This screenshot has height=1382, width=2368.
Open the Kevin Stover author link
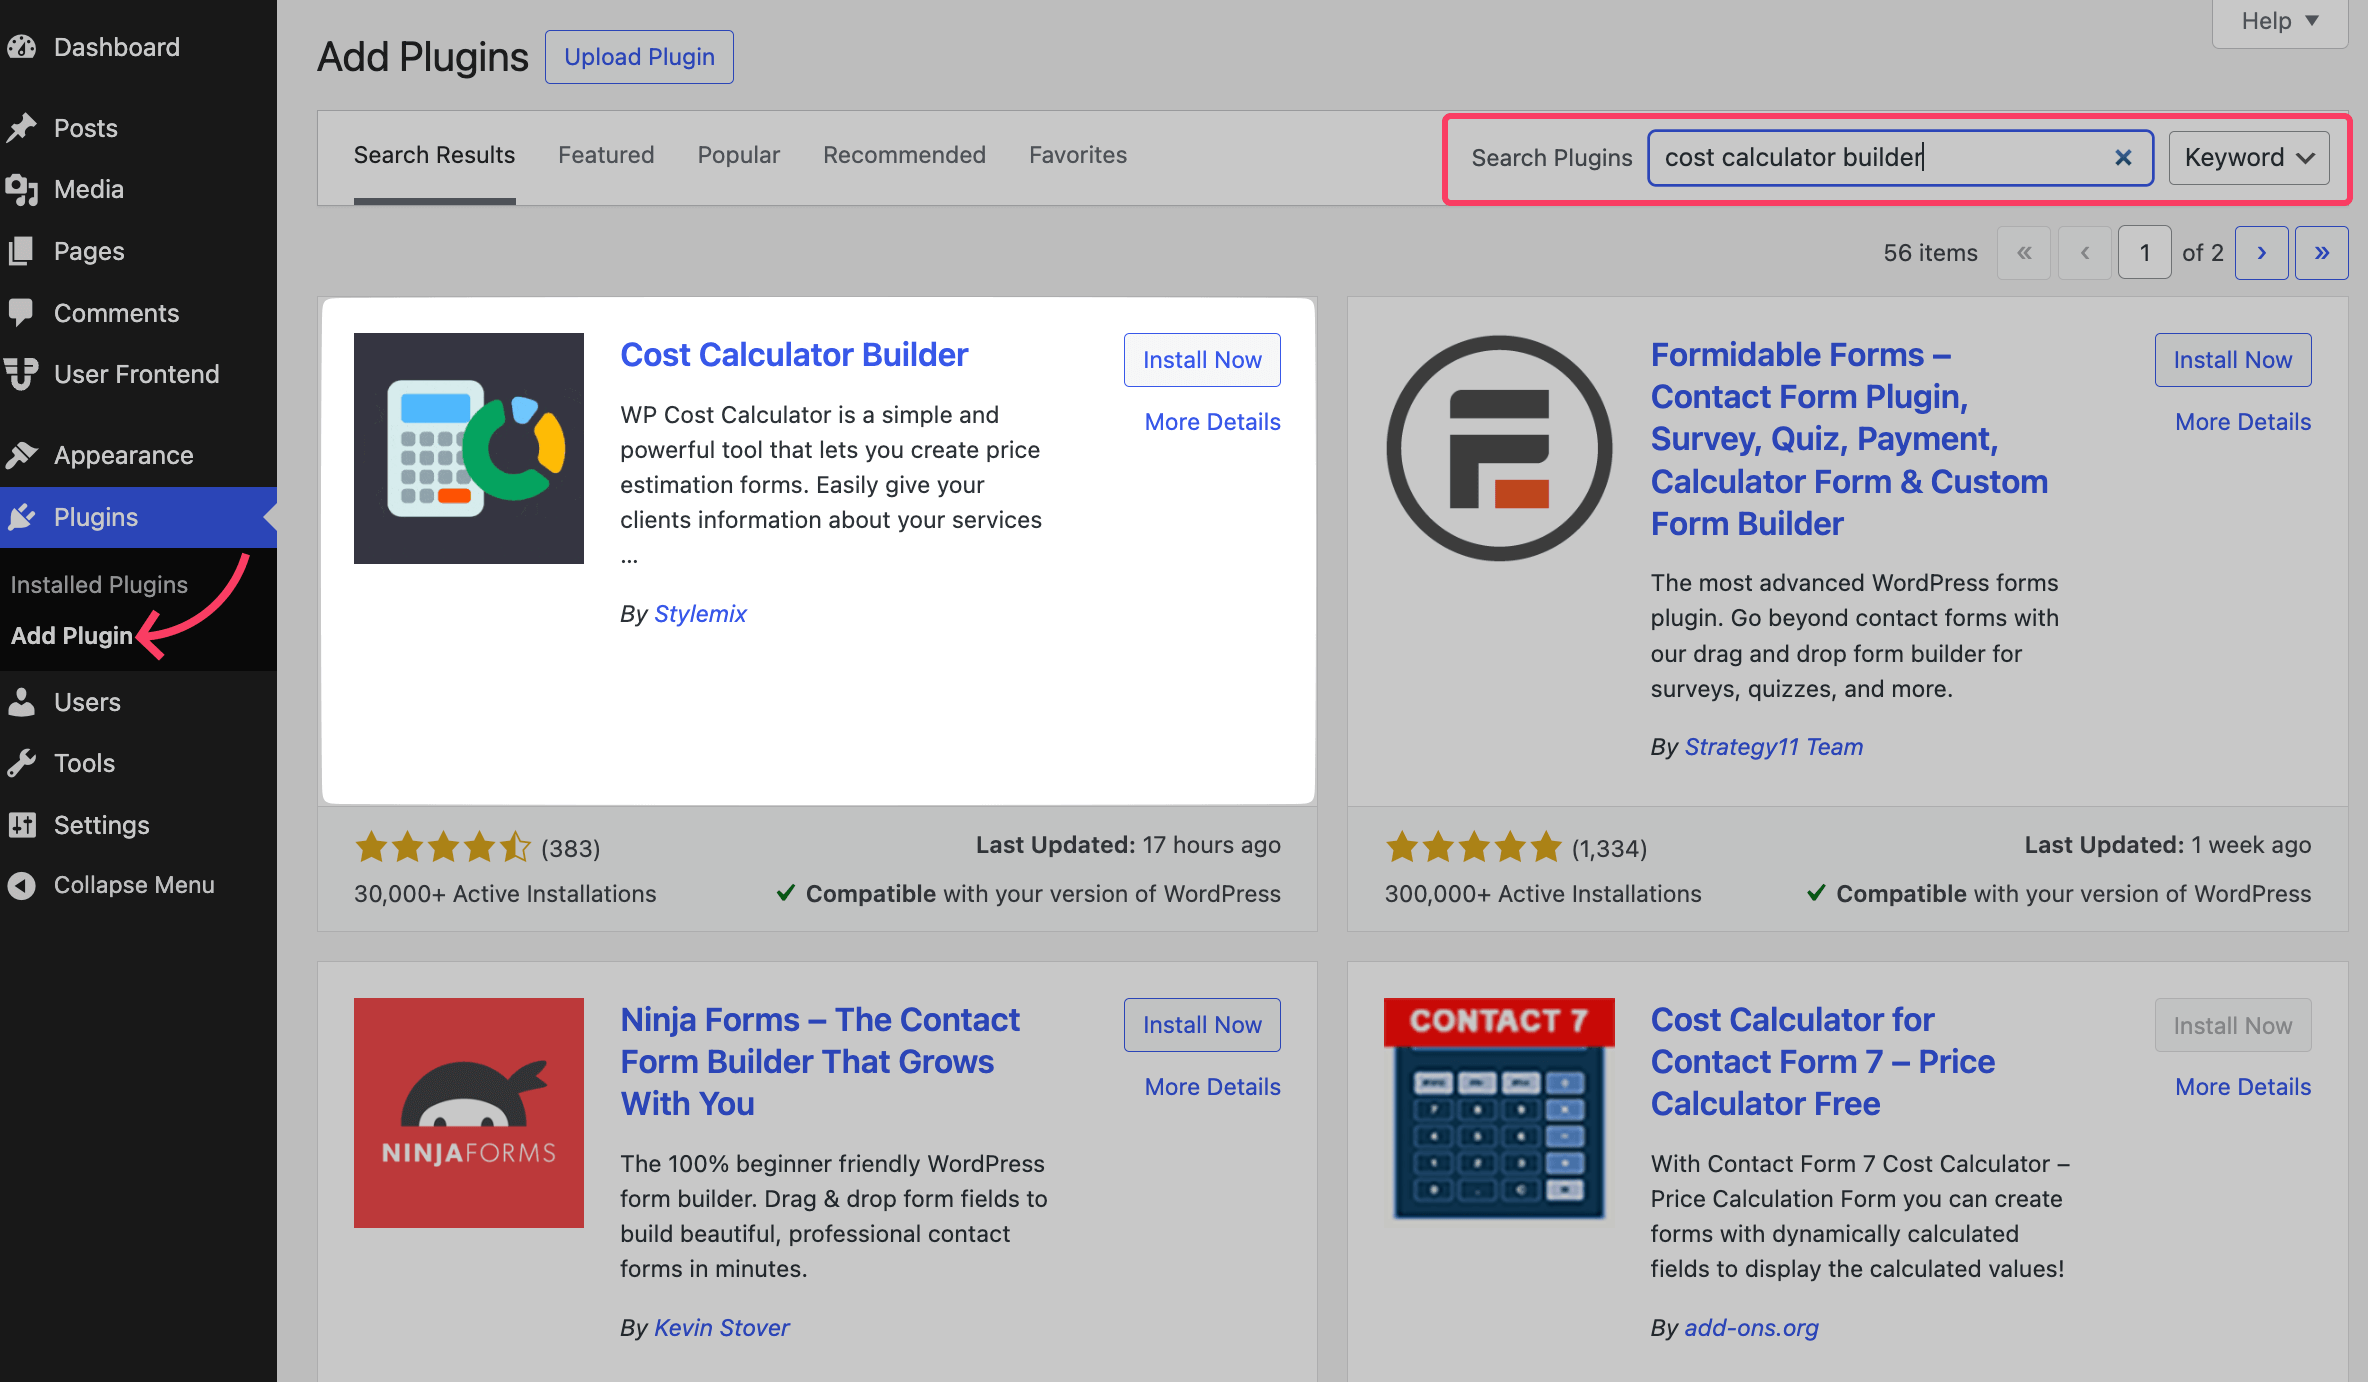coord(722,1328)
